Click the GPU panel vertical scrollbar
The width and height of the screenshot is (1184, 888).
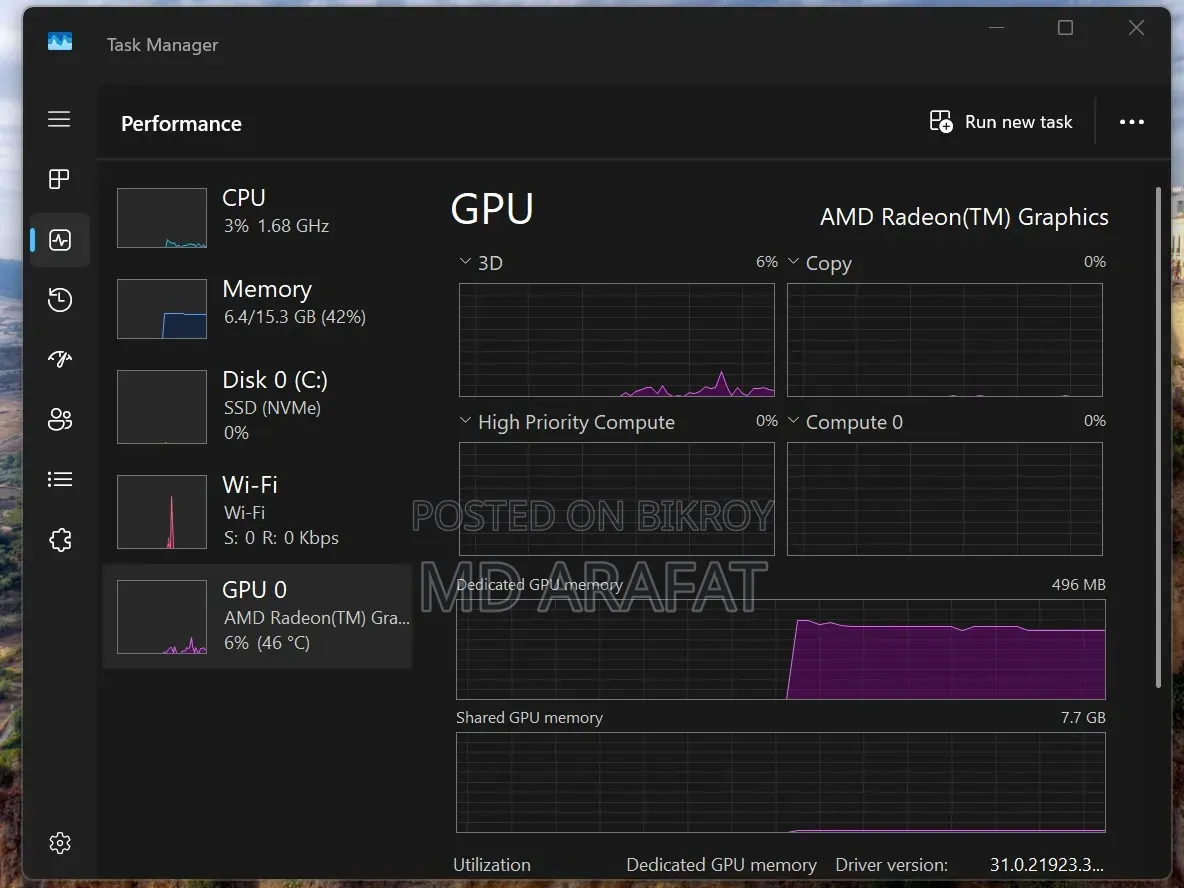pos(1158,437)
